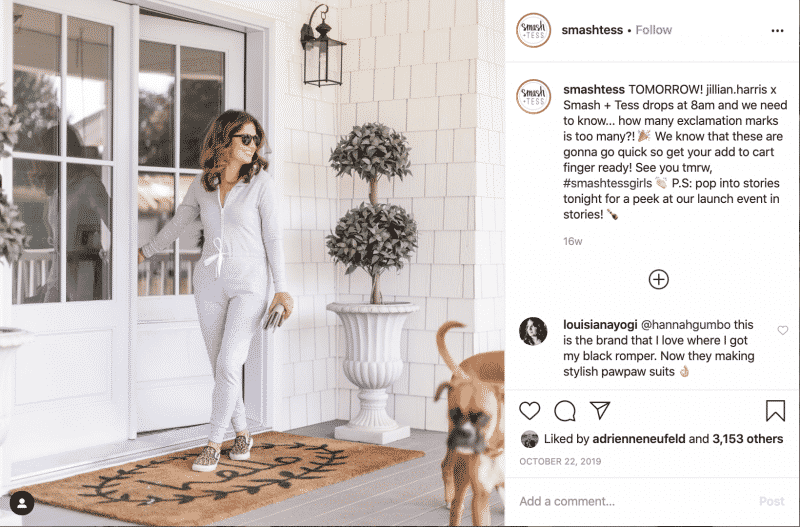
Task: Like louisianayogi's comment with small heart
Action: pos(783,331)
